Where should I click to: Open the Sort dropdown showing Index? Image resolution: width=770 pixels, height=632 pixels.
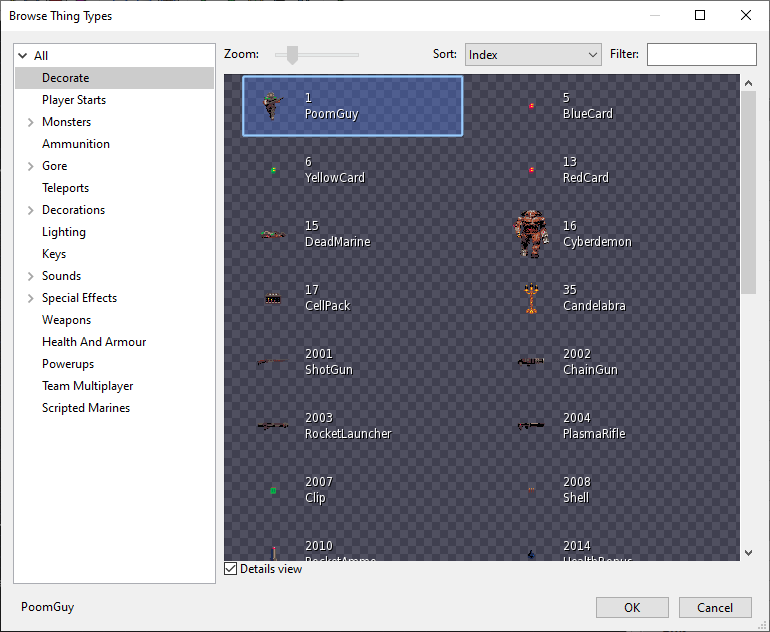point(533,55)
